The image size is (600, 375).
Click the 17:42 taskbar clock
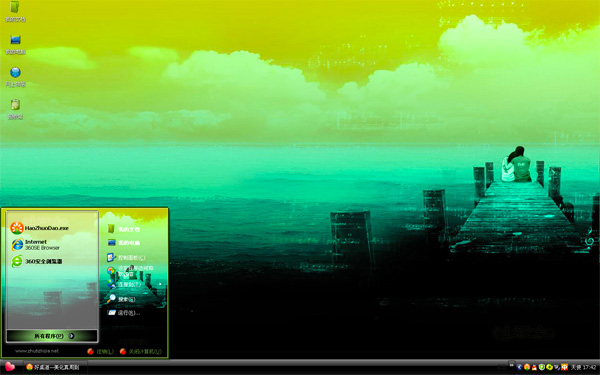(x=589, y=367)
